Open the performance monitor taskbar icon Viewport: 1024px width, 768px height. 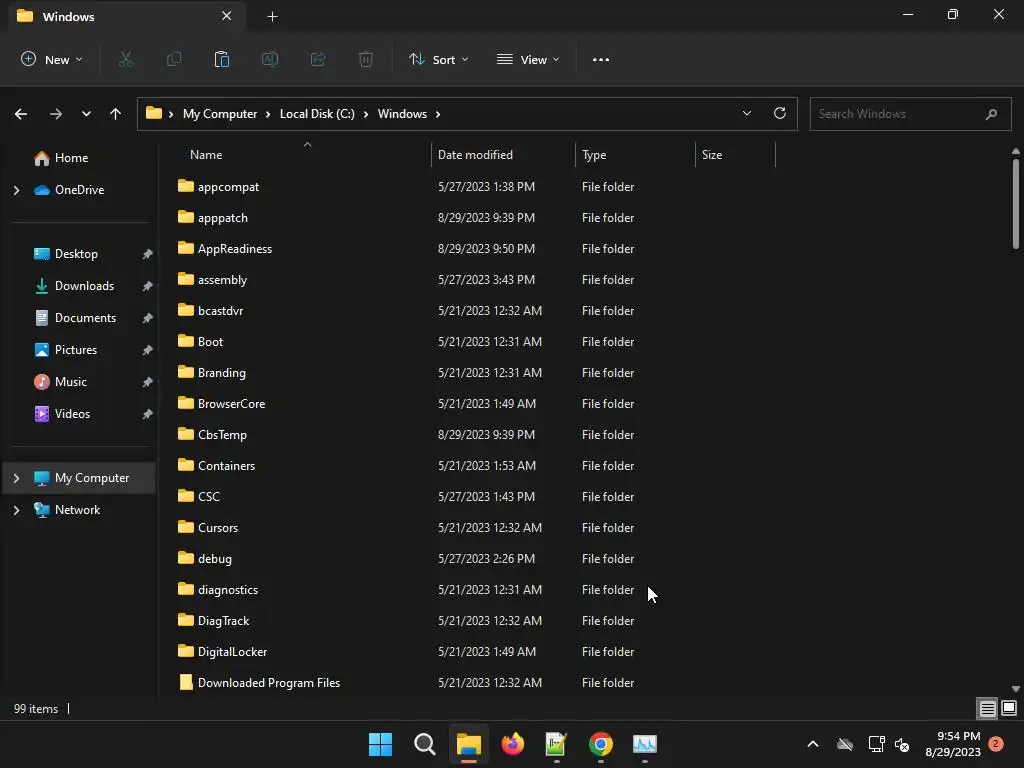tap(645, 744)
